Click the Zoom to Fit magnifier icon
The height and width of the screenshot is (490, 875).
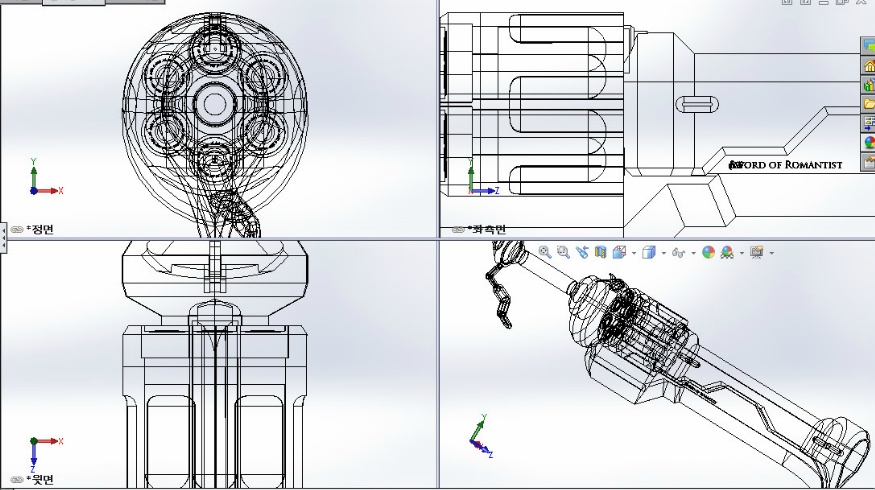(x=545, y=253)
